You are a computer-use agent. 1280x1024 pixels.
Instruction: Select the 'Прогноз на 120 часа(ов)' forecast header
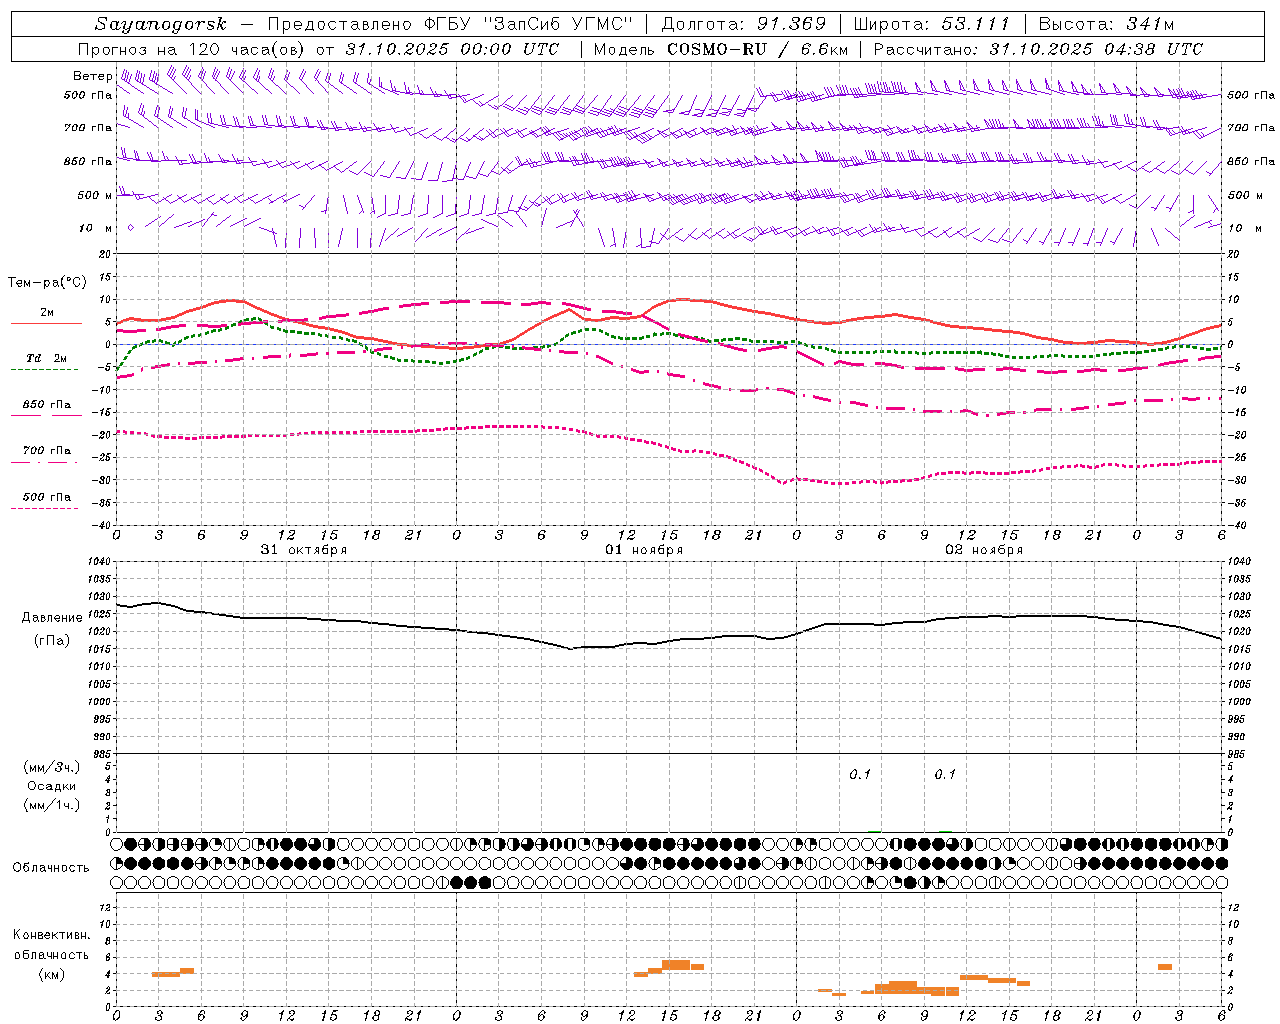pos(193,49)
